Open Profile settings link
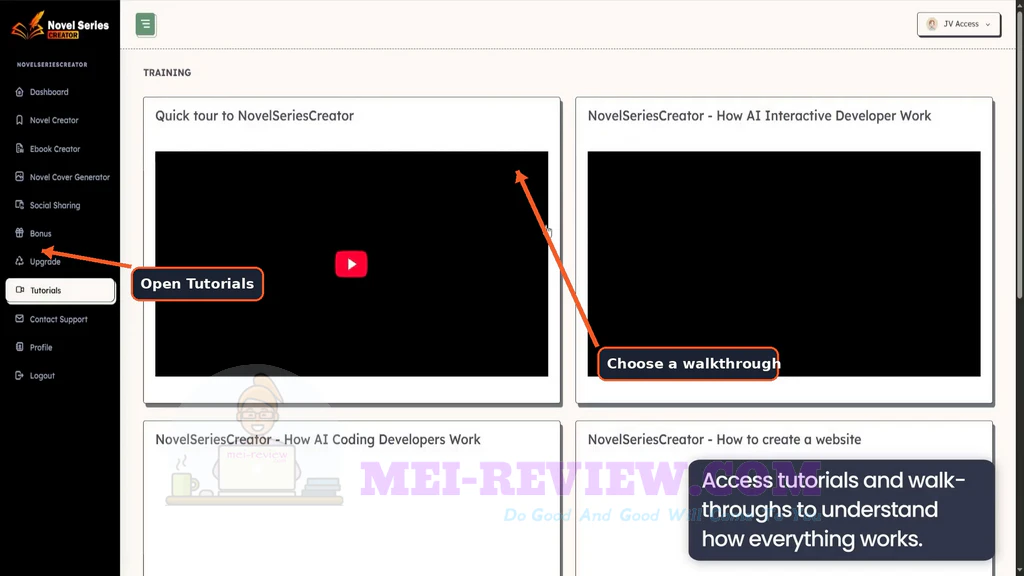This screenshot has width=1024, height=576. (40, 347)
